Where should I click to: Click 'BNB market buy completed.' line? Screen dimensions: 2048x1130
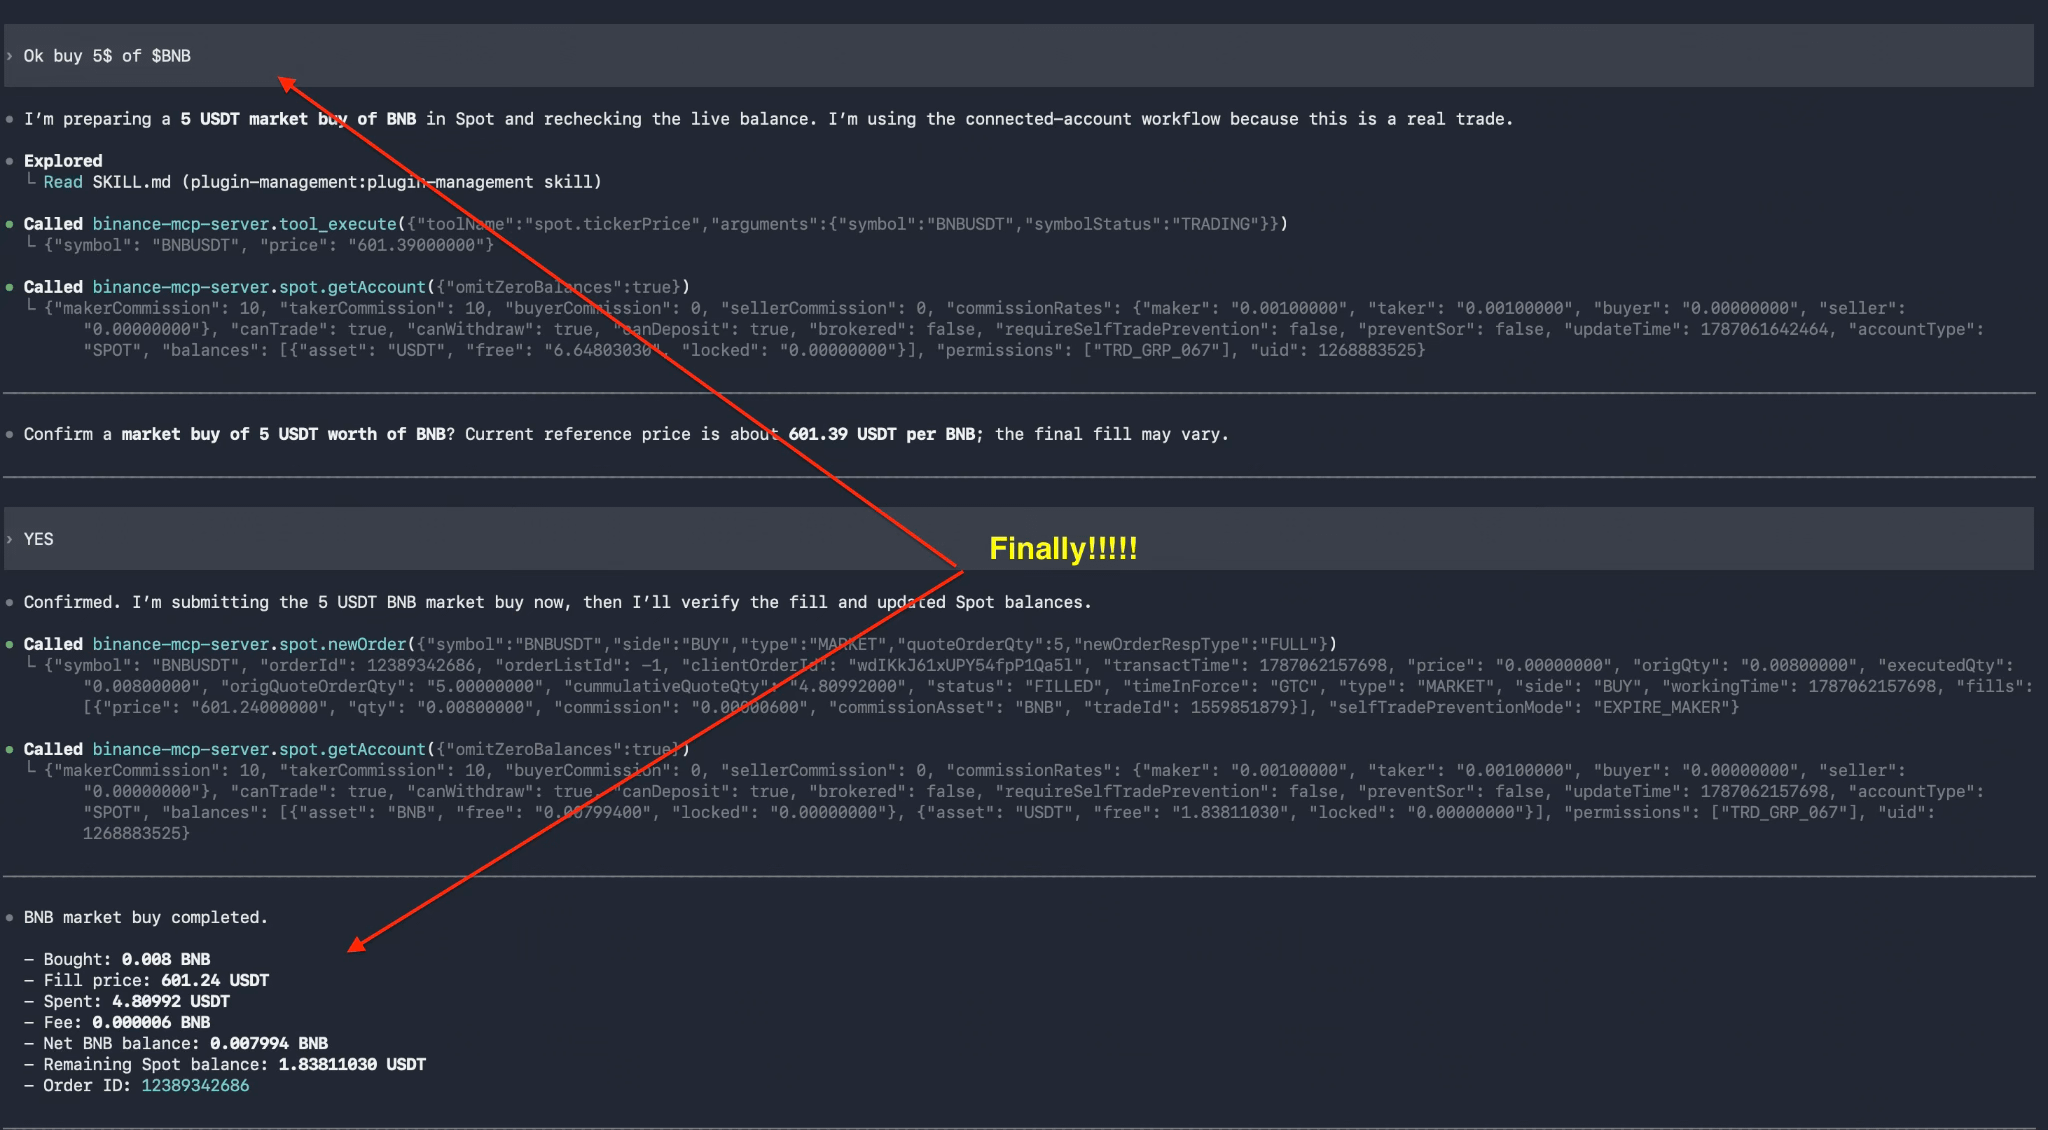coord(145,917)
